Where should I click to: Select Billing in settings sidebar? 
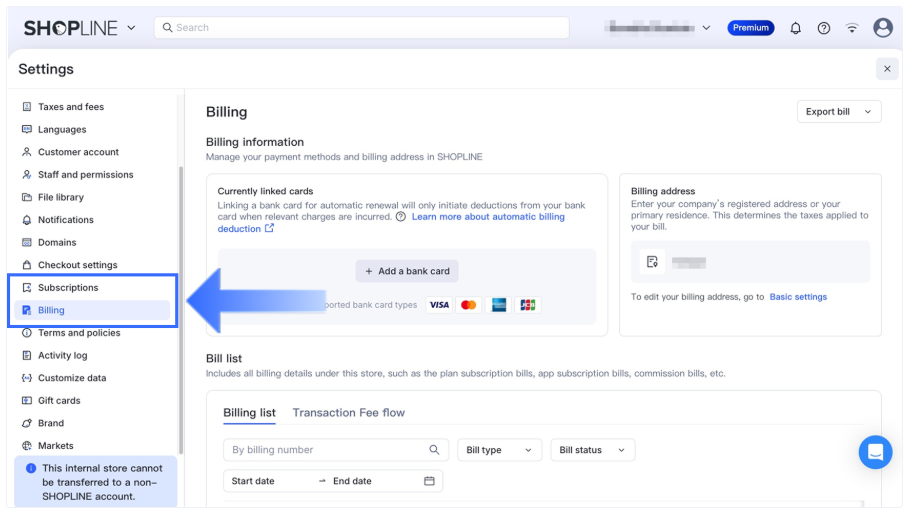click(92, 310)
